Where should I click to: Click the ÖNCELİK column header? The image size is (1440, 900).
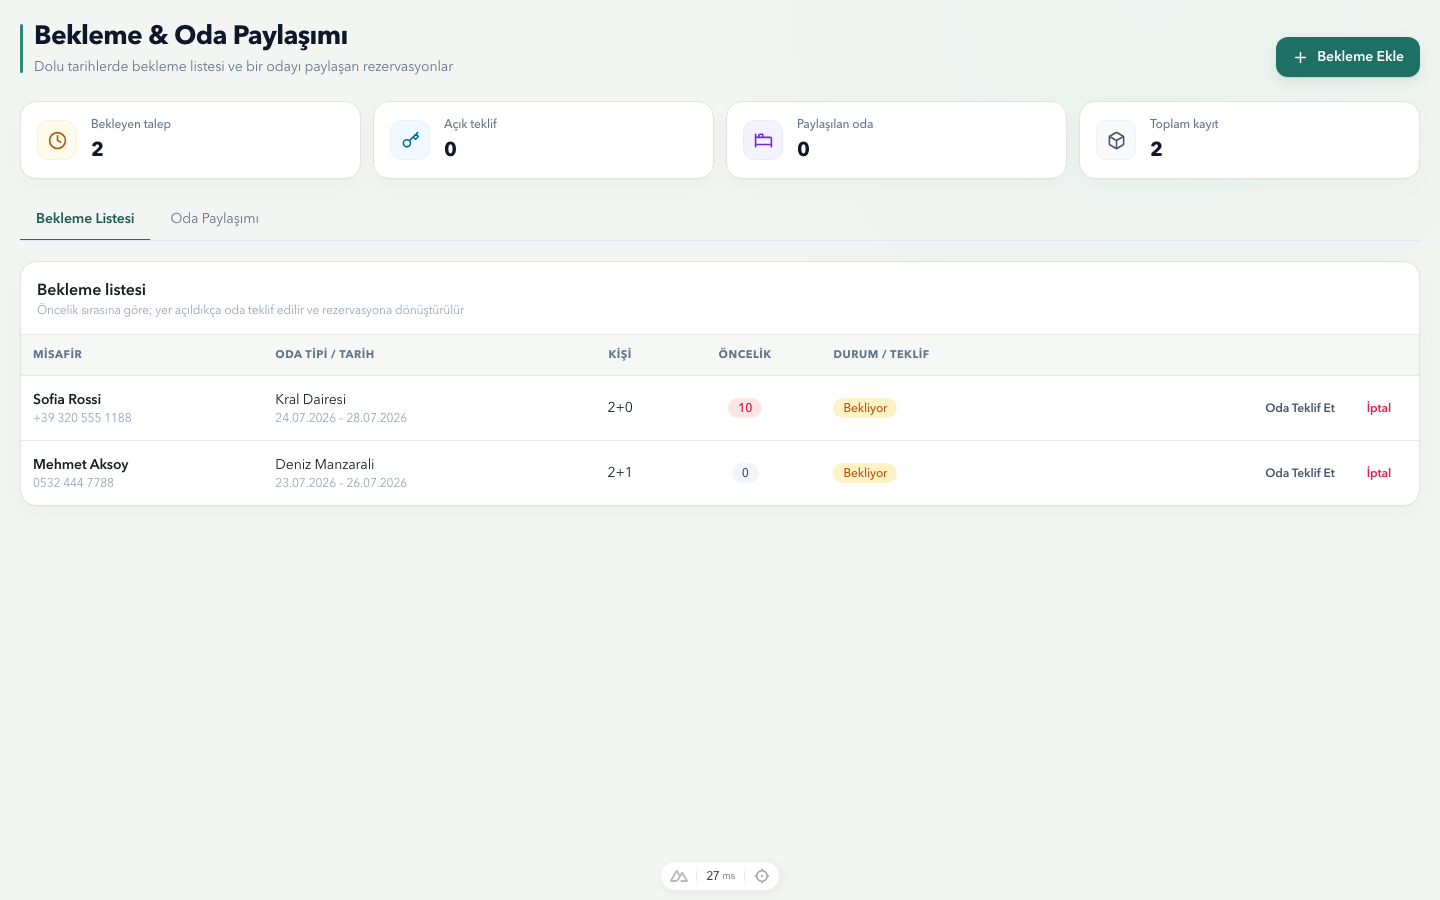click(745, 354)
